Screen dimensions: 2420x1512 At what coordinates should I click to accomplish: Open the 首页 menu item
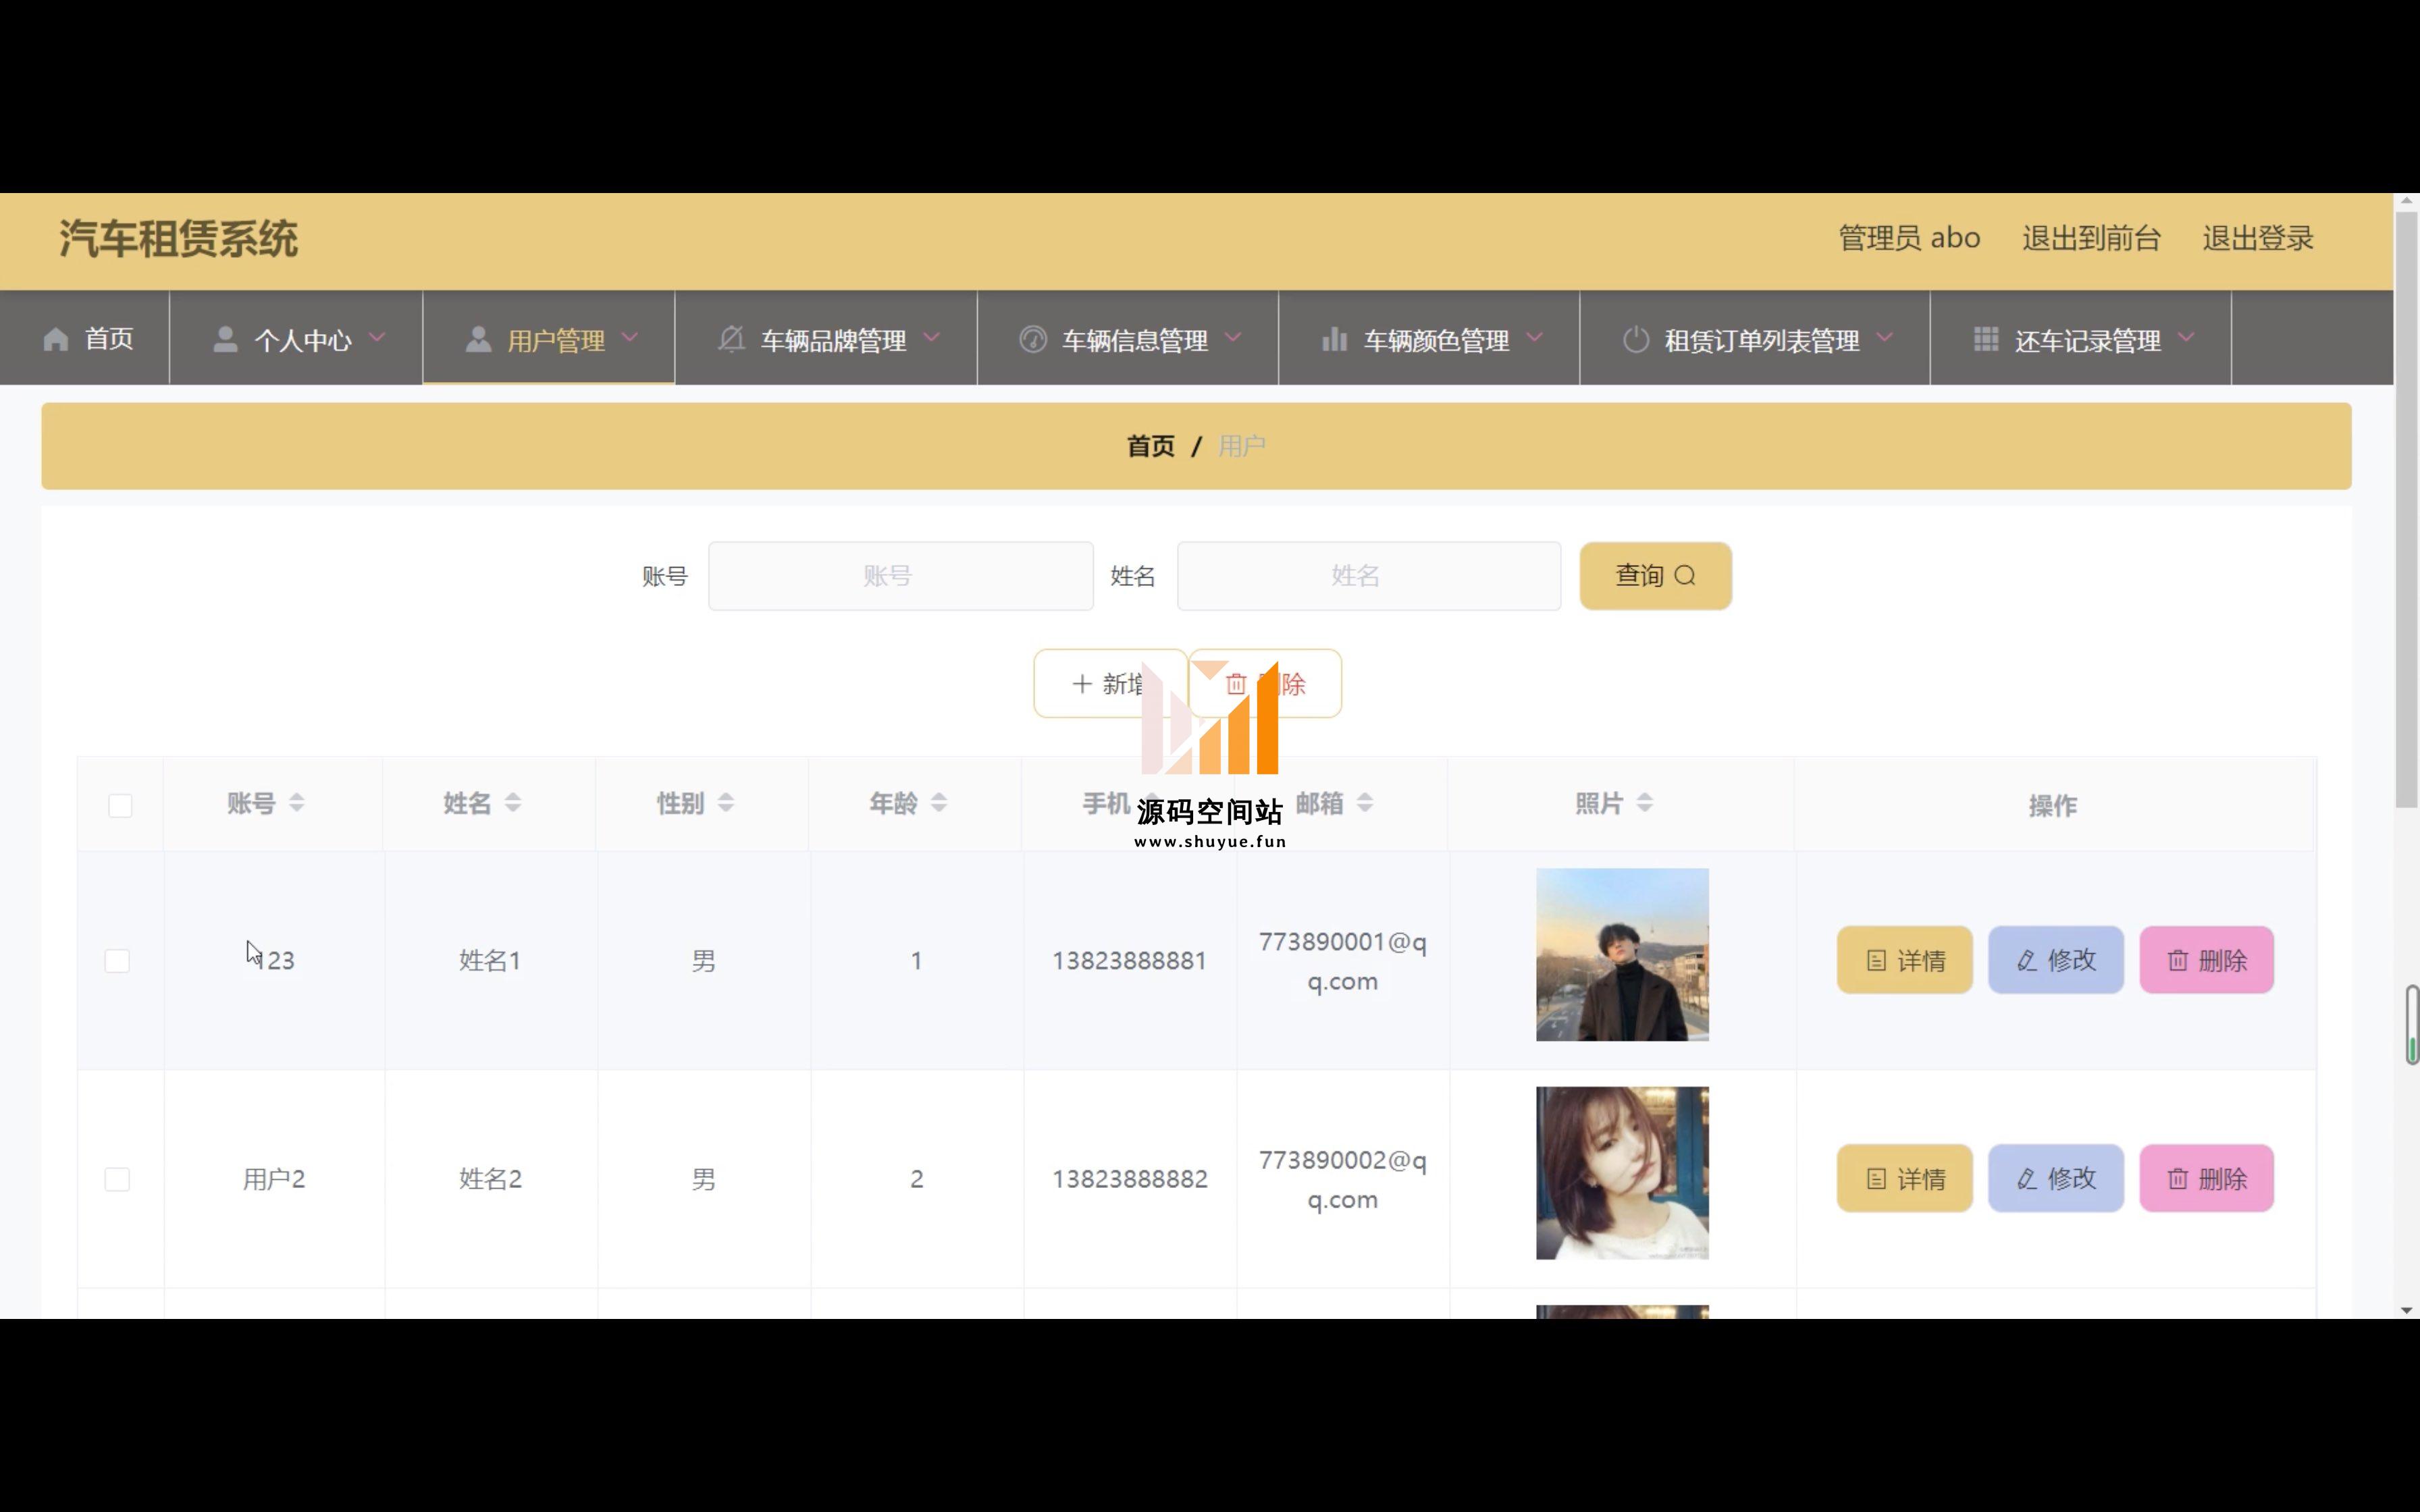coord(85,338)
